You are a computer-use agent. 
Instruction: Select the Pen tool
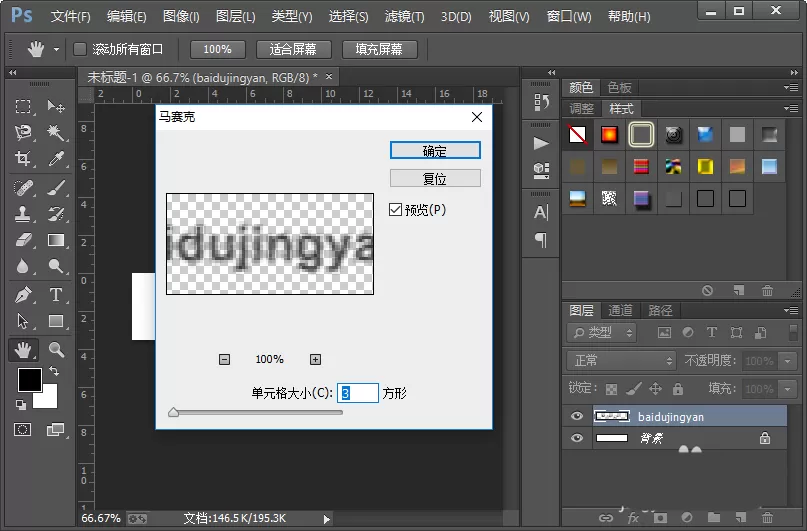(x=23, y=295)
